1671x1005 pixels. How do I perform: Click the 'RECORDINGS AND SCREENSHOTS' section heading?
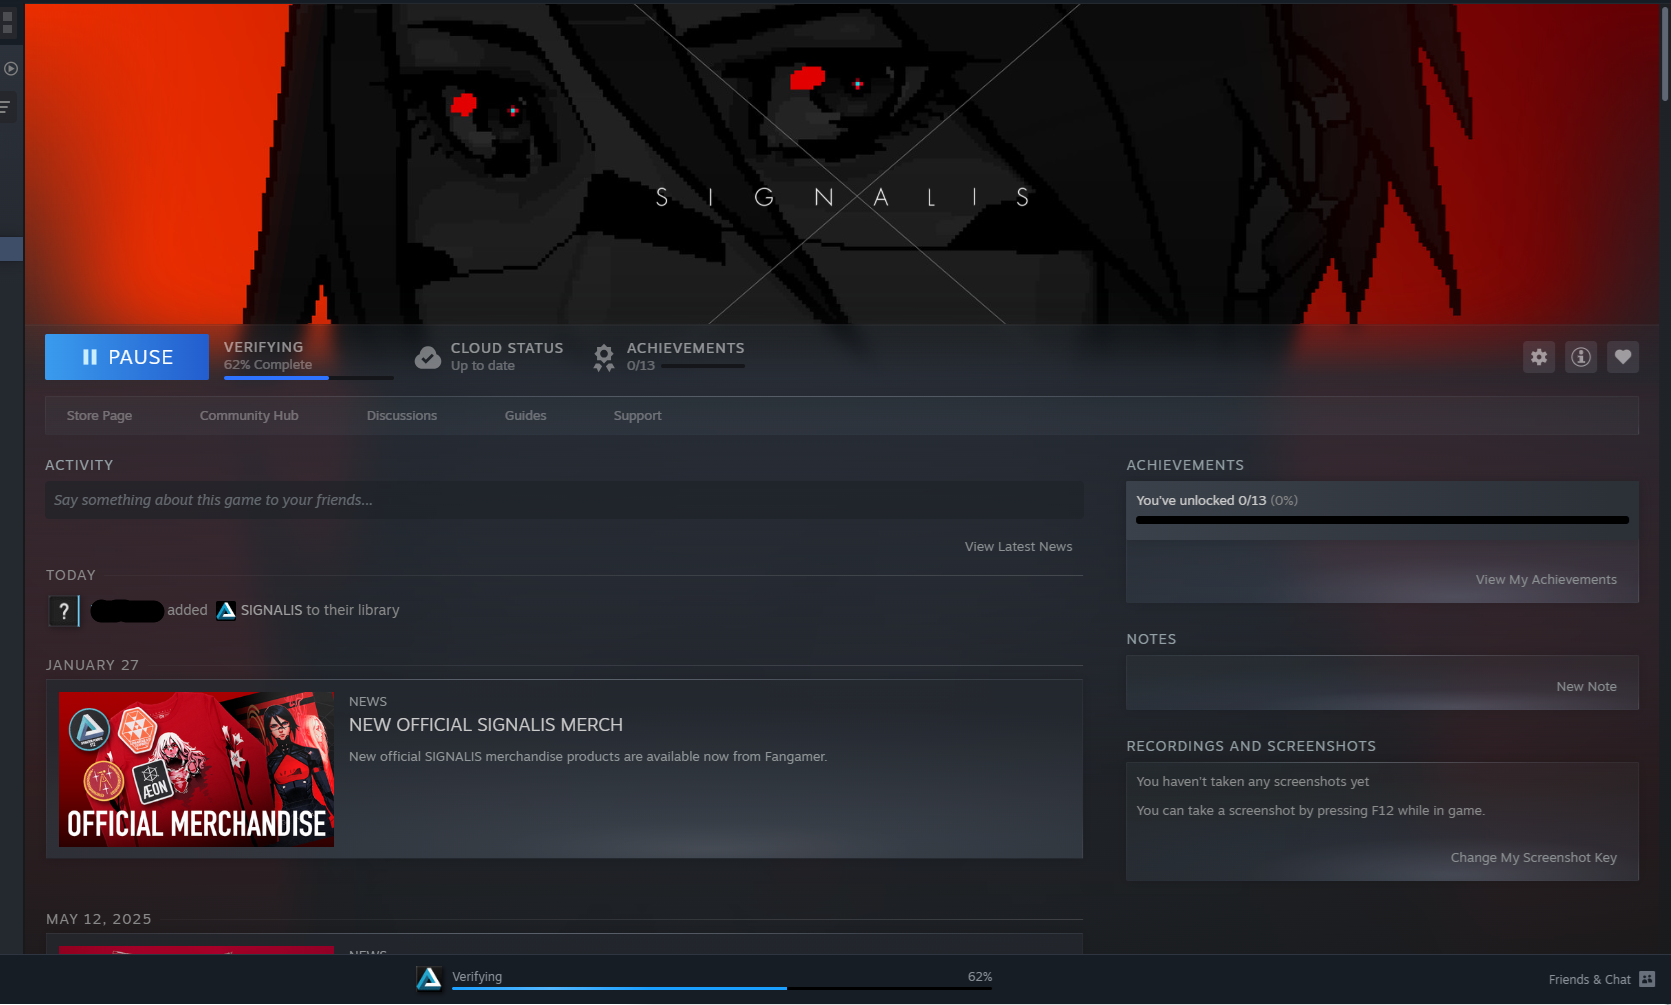click(1251, 746)
